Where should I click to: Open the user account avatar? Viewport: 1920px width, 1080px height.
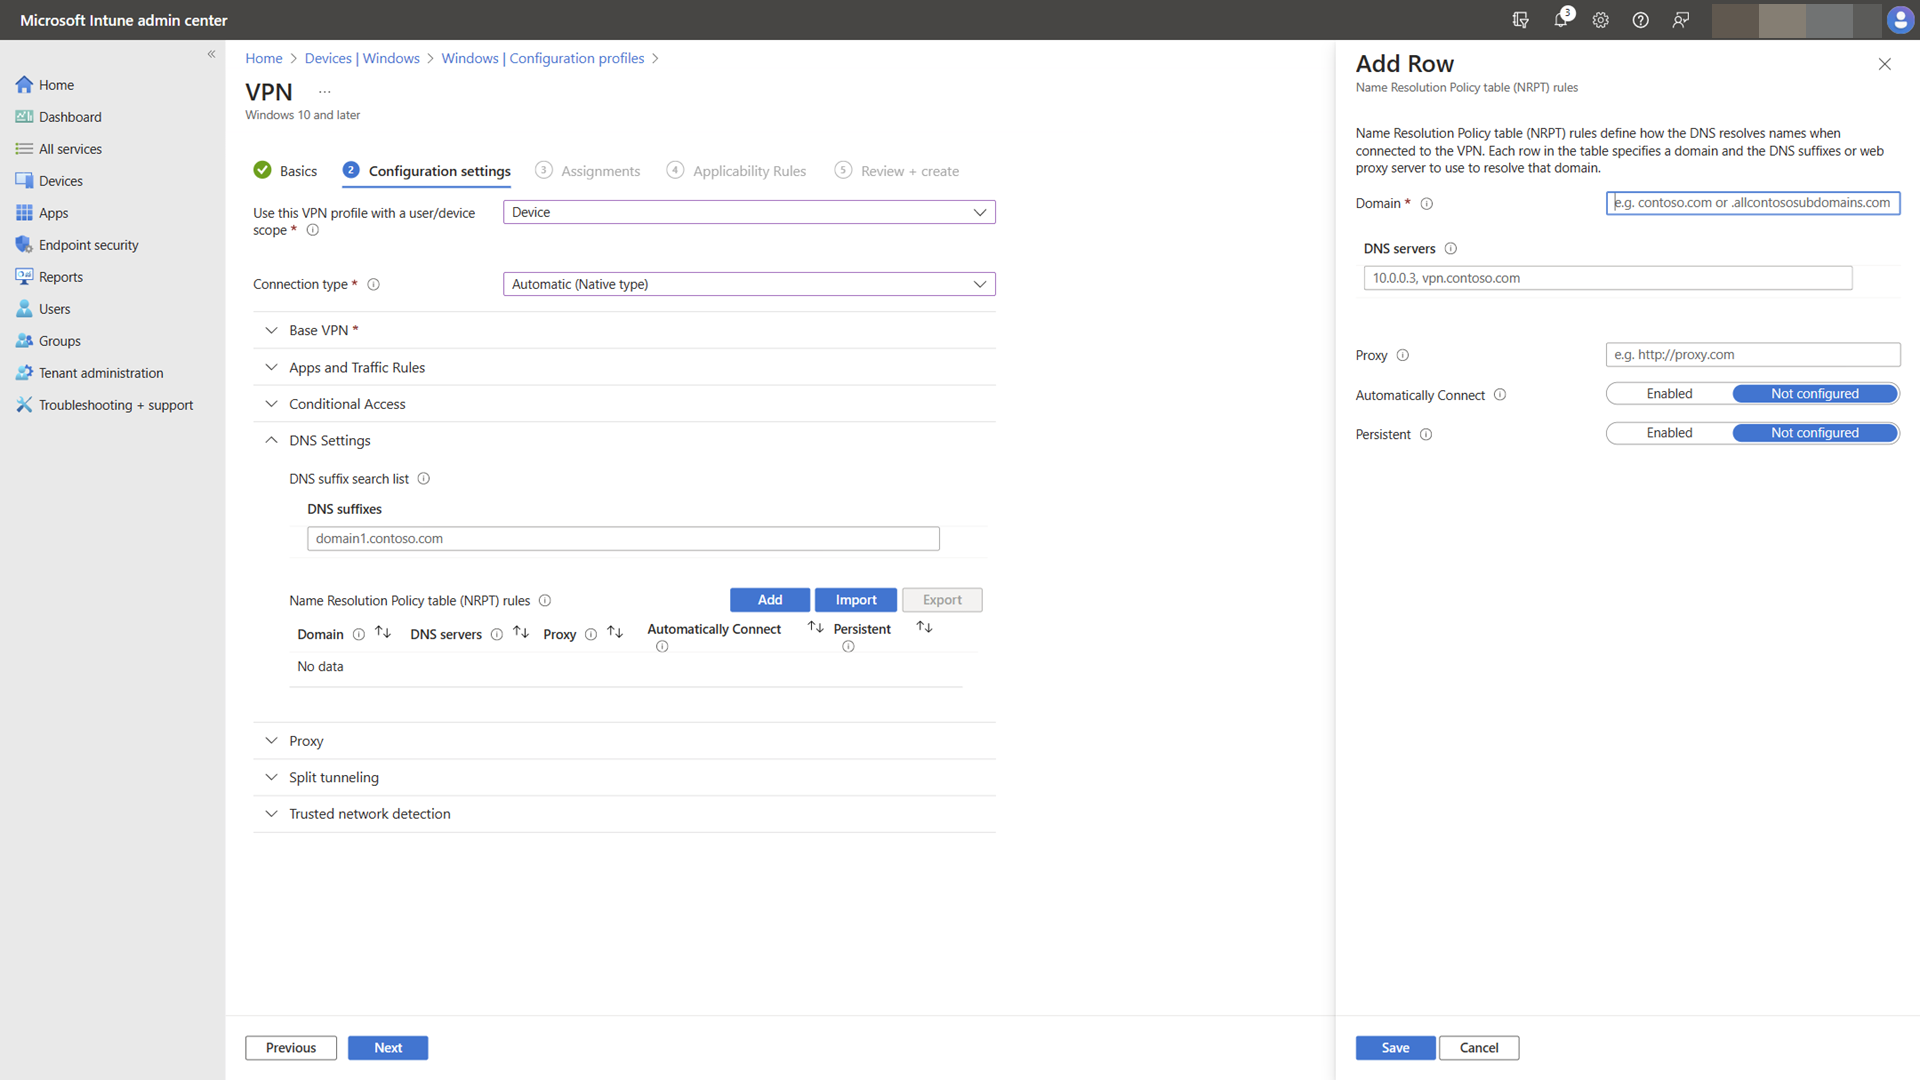pyautogui.click(x=1899, y=20)
